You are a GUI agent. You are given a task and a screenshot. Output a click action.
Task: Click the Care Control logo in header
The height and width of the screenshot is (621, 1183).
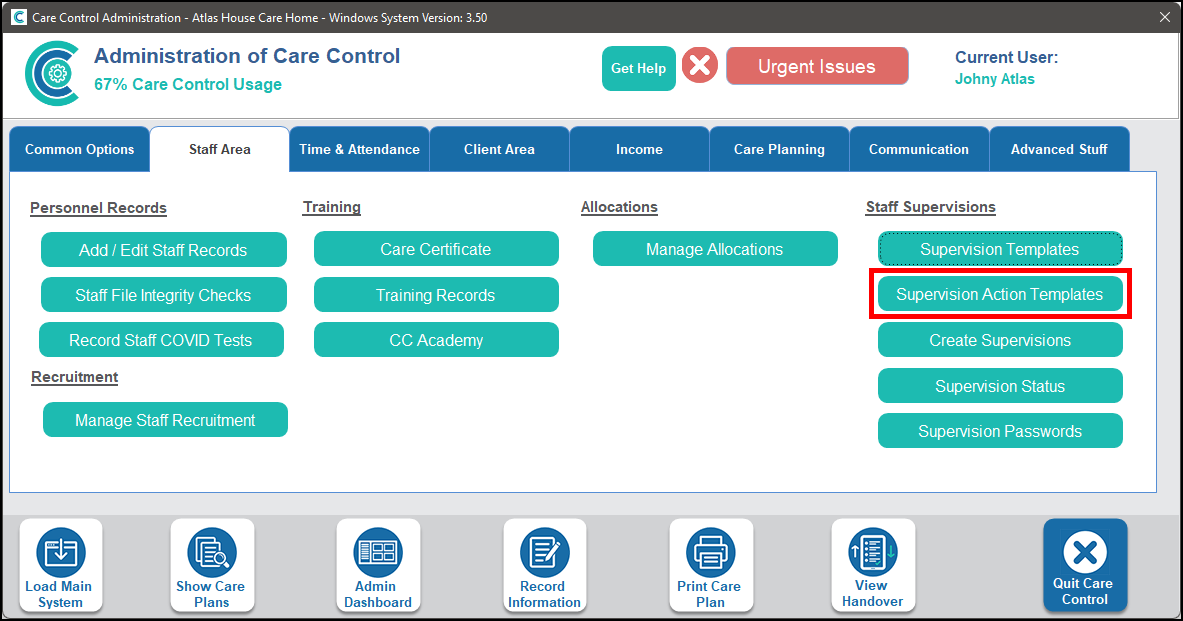click(52, 72)
